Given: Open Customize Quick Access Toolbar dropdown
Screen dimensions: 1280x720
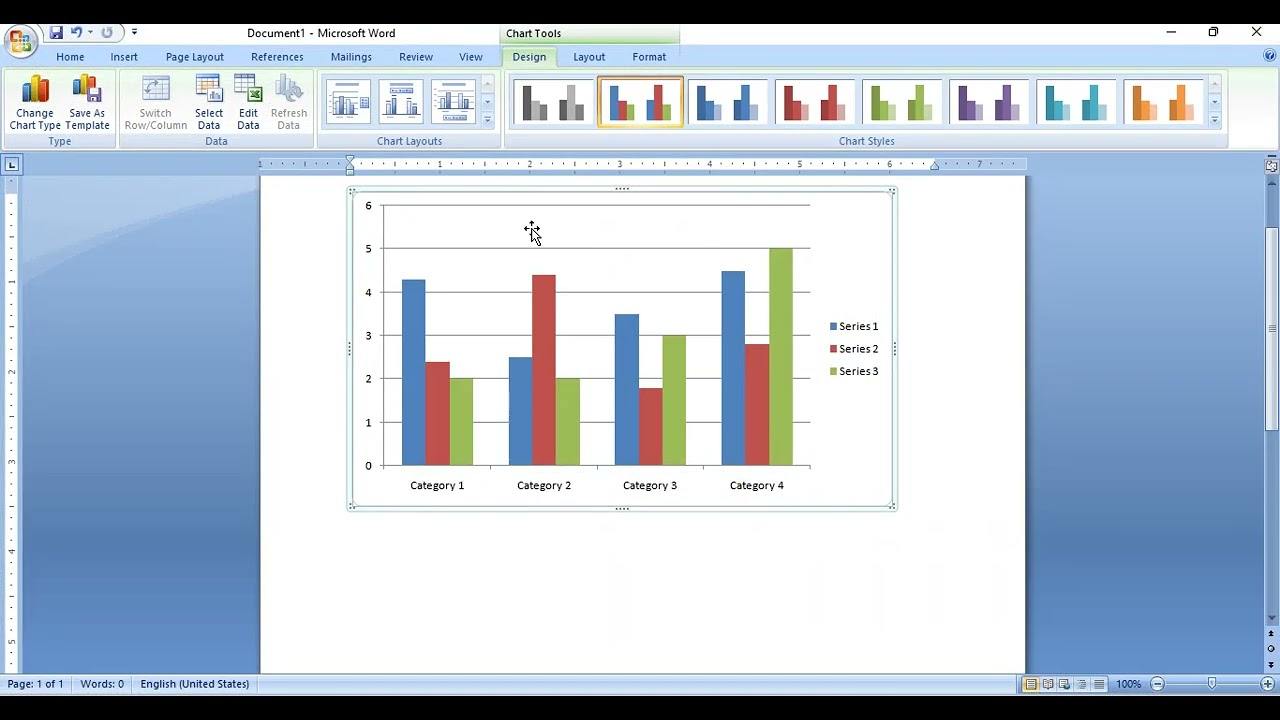Looking at the screenshot, I should pyautogui.click(x=135, y=33).
